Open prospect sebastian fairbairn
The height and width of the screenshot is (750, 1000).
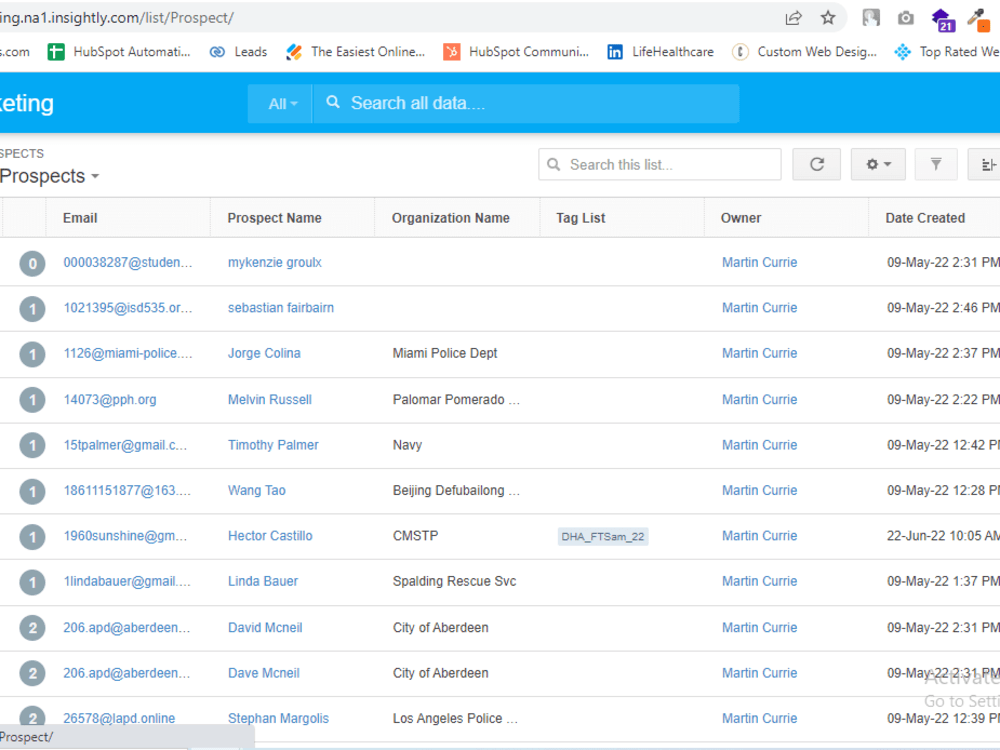281,307
